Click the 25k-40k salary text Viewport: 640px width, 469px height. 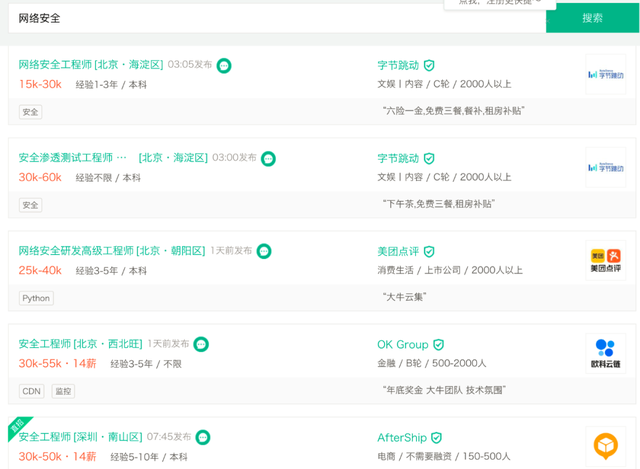point(40,271)
